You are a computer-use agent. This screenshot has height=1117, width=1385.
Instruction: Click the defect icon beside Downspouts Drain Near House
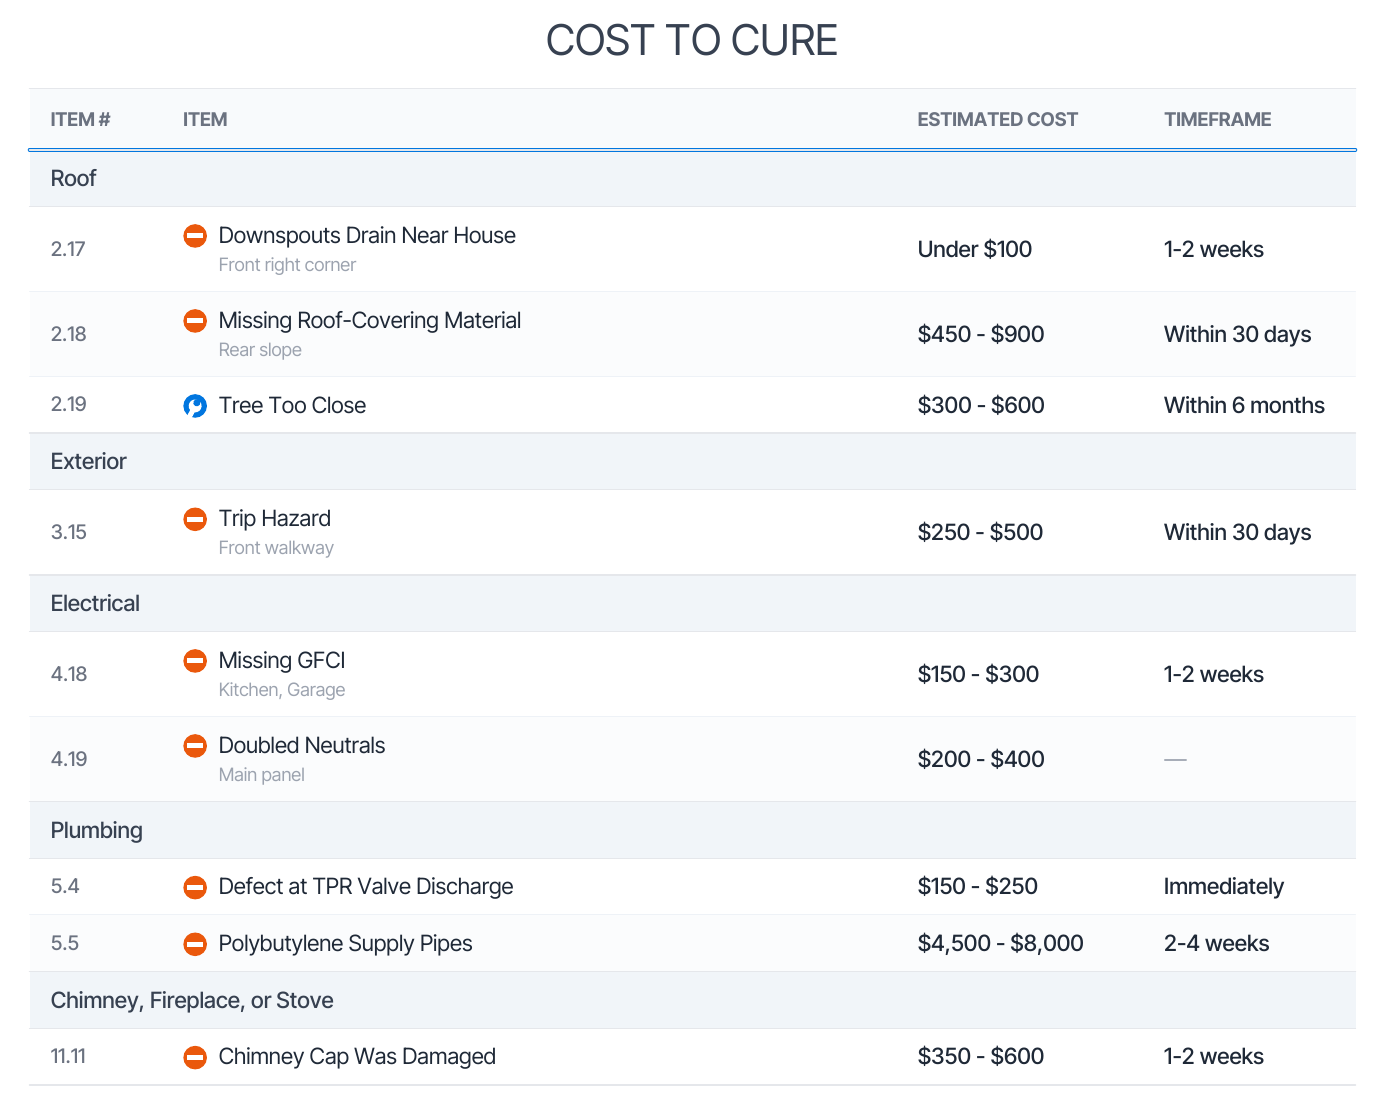pos(195,236)
